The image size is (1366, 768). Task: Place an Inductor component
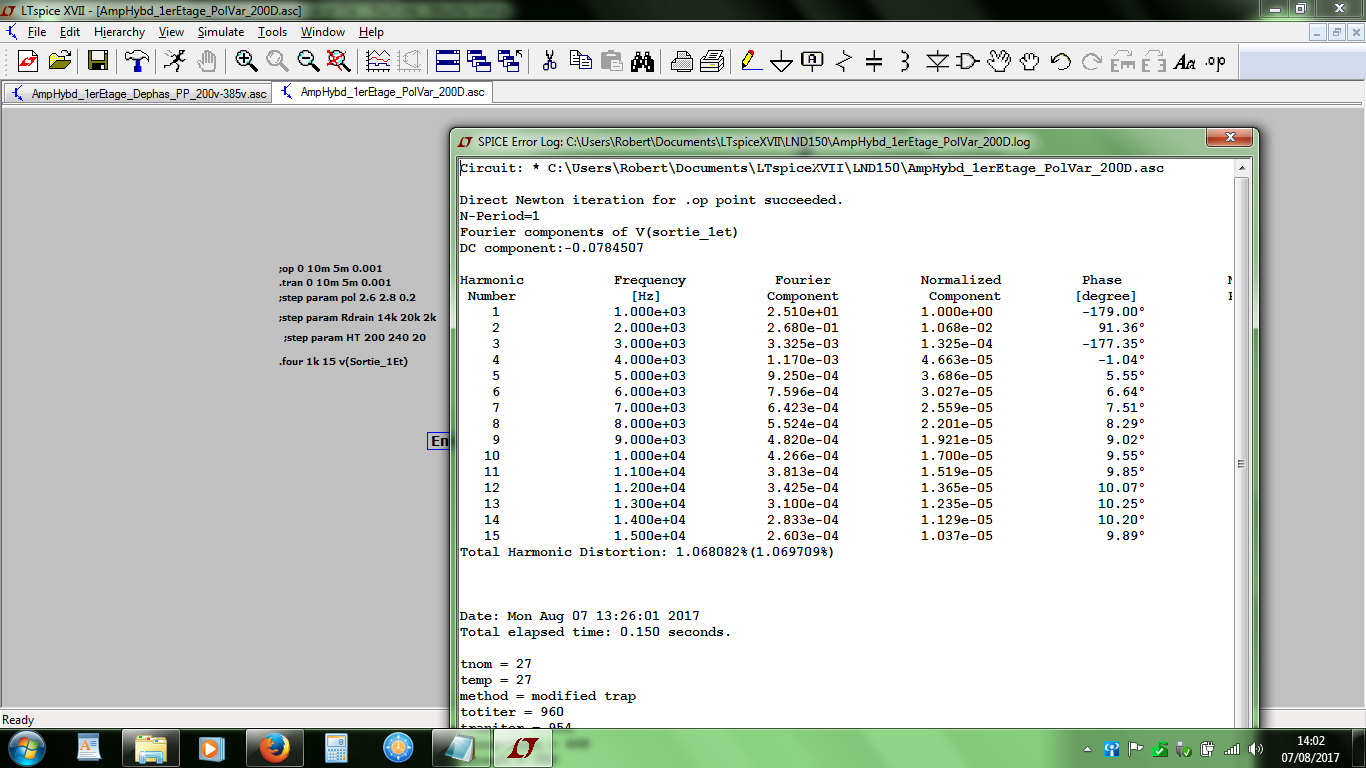(905, 61)
